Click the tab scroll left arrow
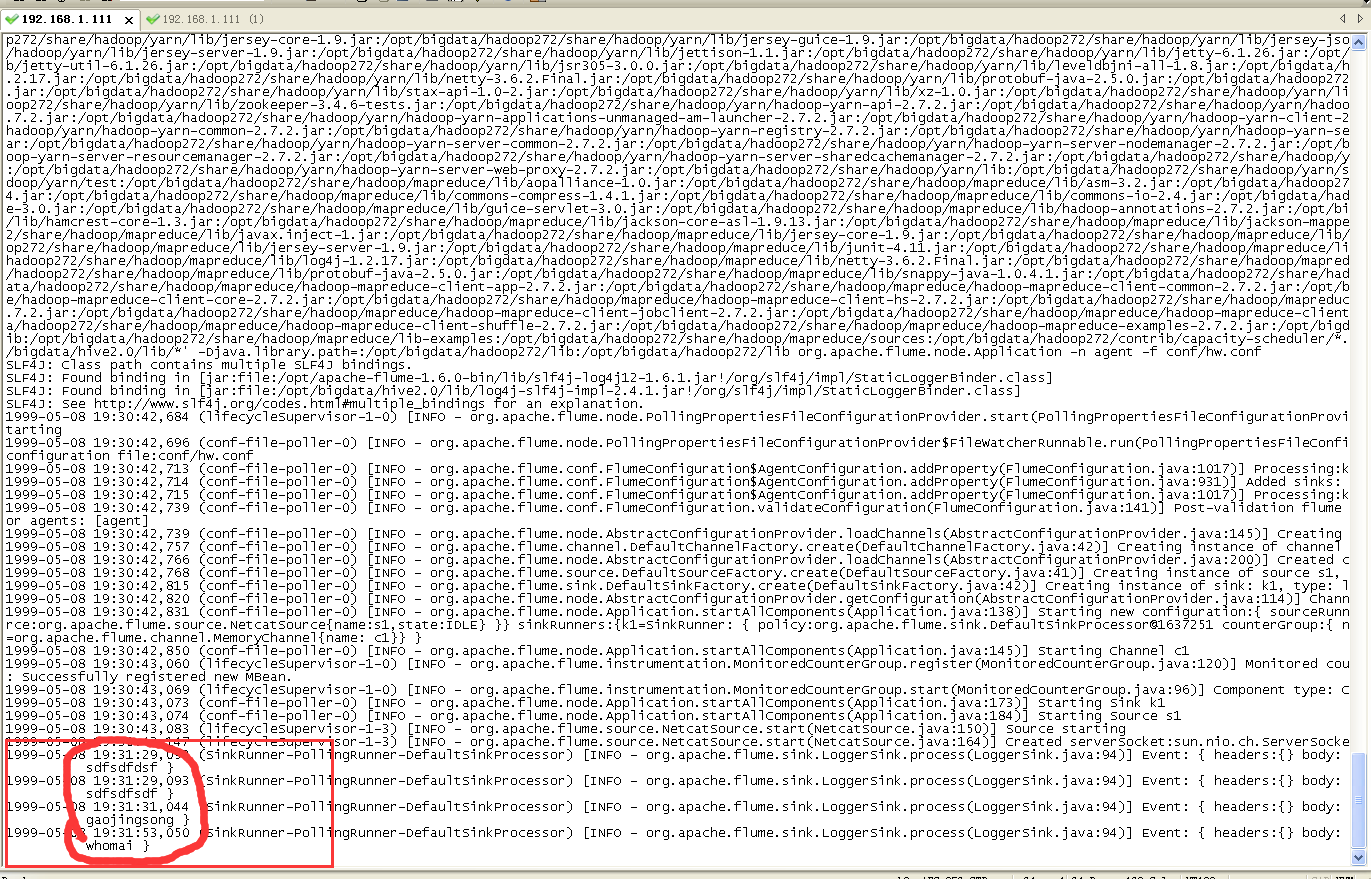Screen dimensions: 1371x879 1343,19
